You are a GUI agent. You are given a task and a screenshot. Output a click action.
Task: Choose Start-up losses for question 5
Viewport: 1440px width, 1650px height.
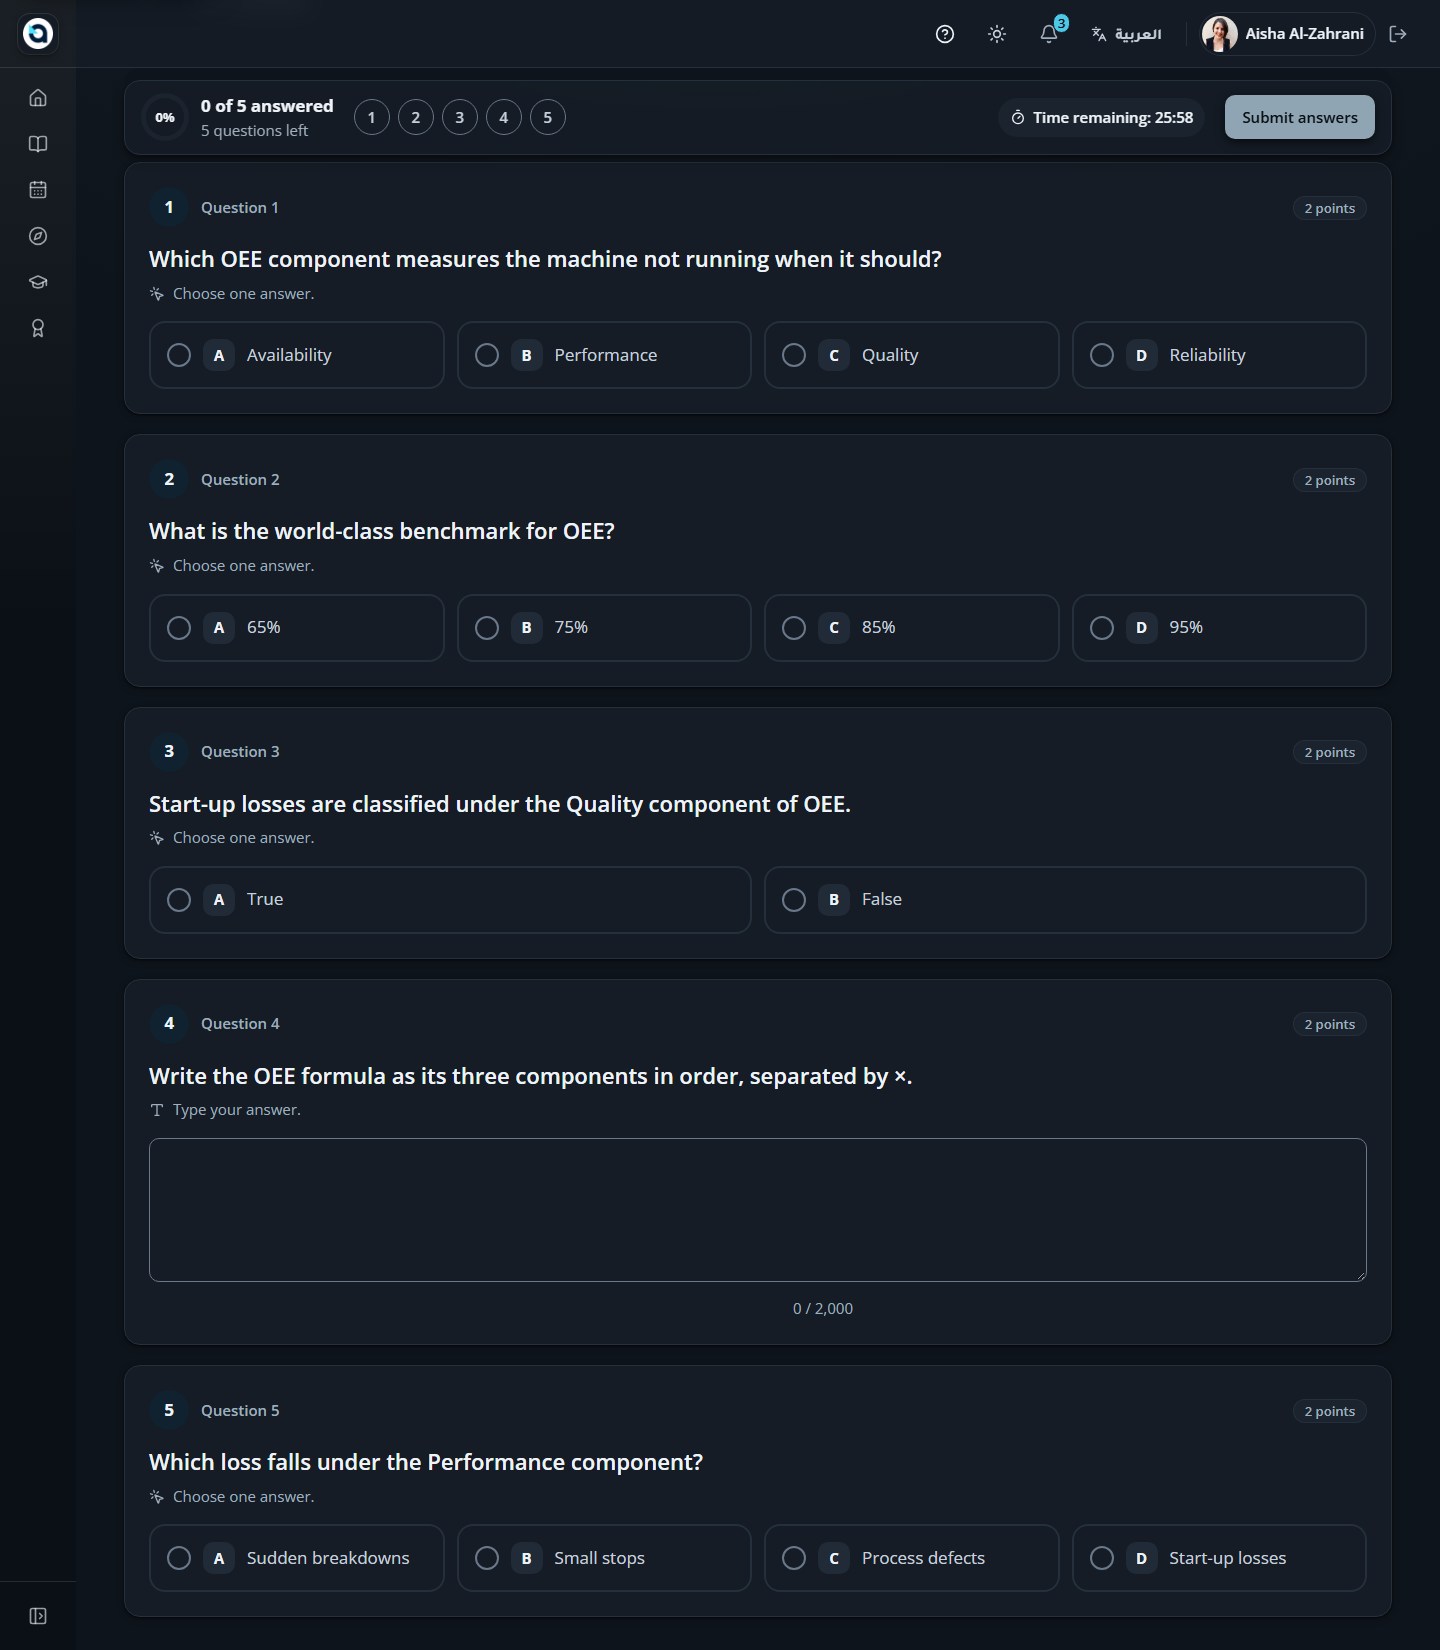click(x=1219, y=1558)
